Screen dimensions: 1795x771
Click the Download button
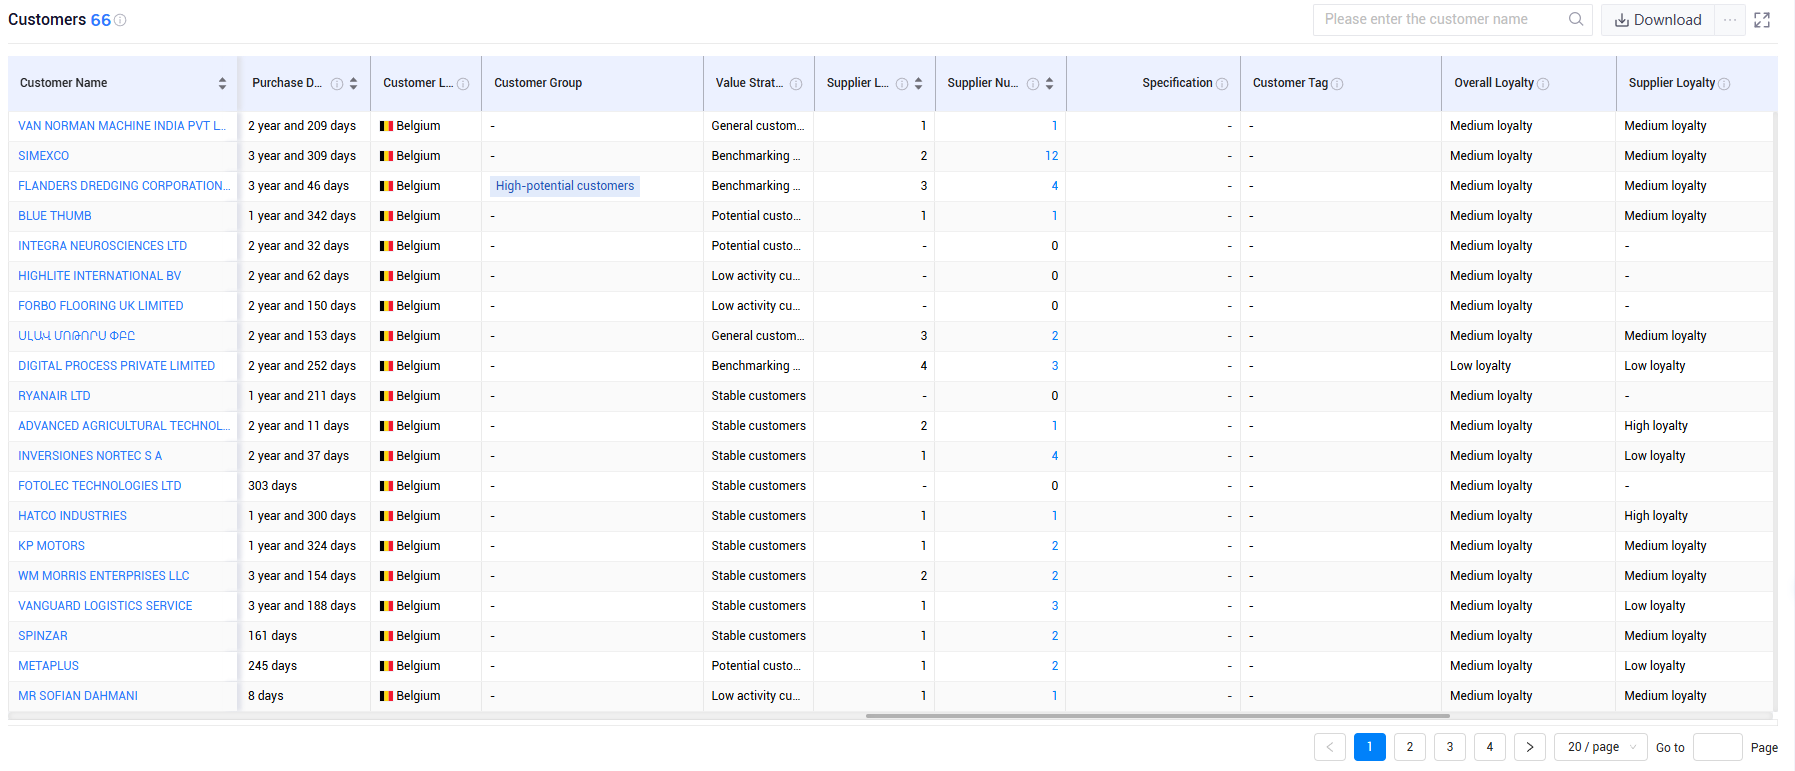click(x=1658, y=20)
